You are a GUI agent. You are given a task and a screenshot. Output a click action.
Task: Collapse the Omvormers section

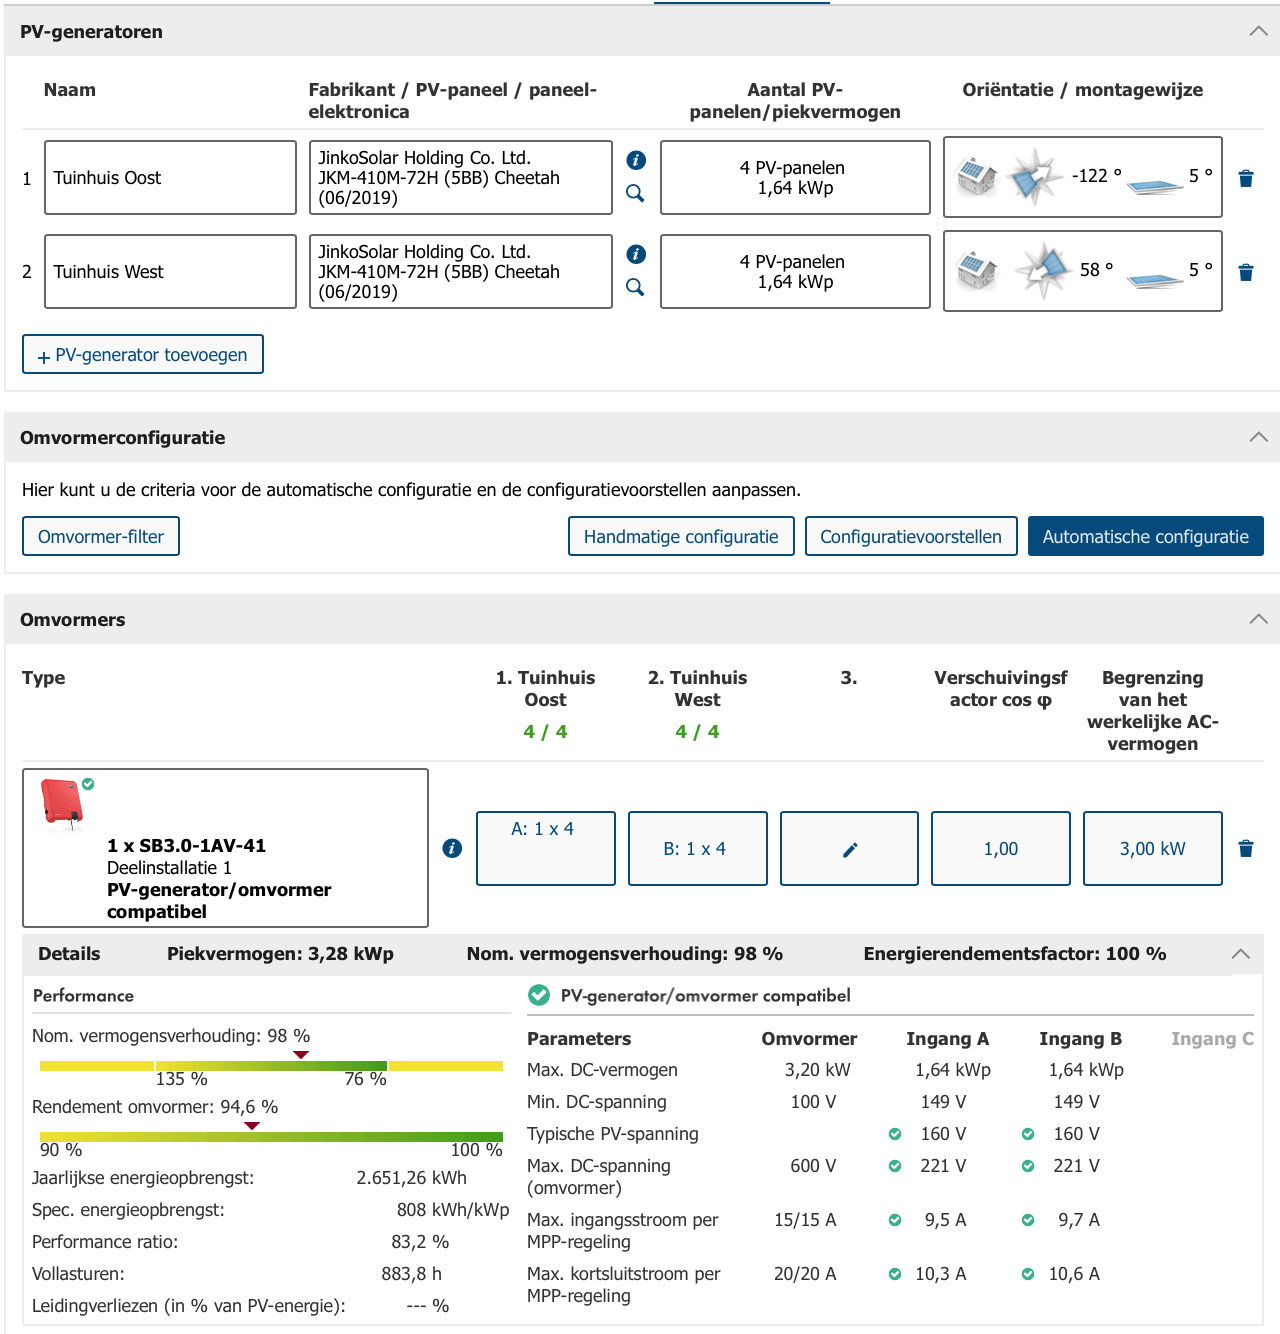coord(1259,619)
